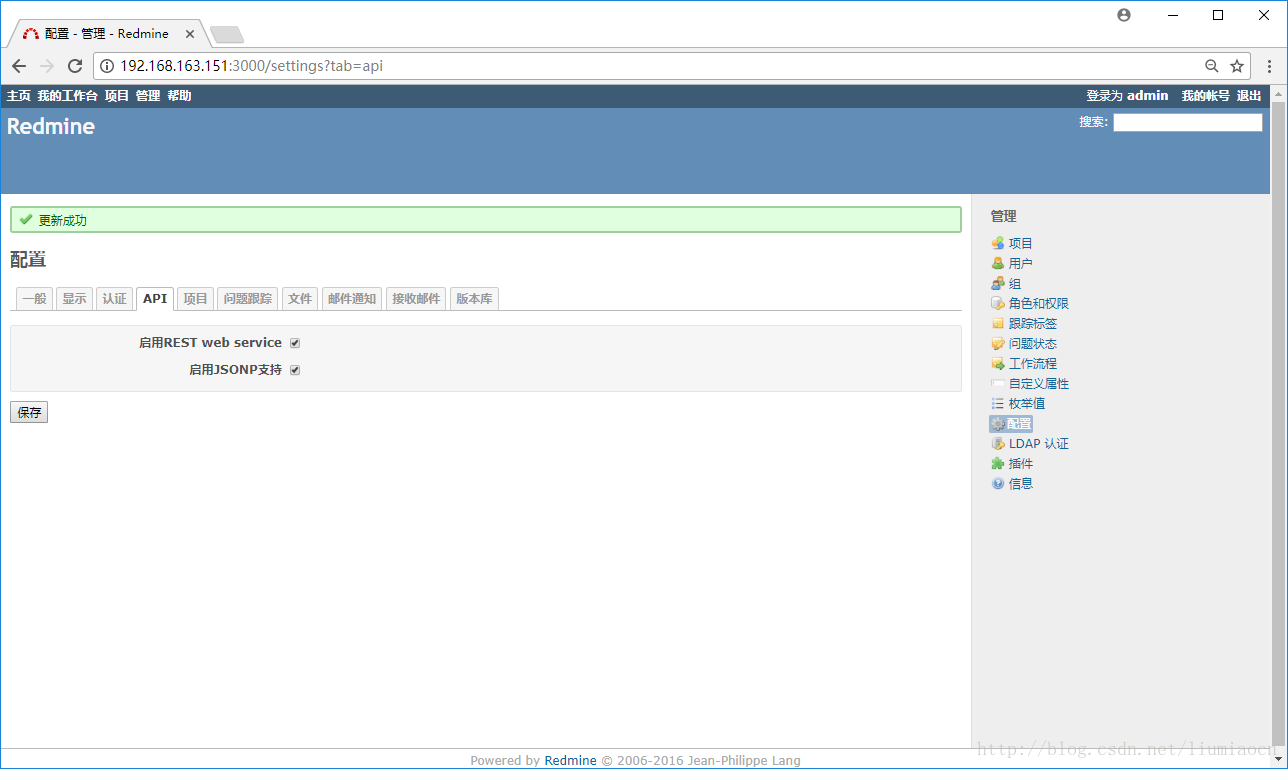Viewport: 1288px width, 769px height.
Task: Click the search input field
Action: (1188, 122)
